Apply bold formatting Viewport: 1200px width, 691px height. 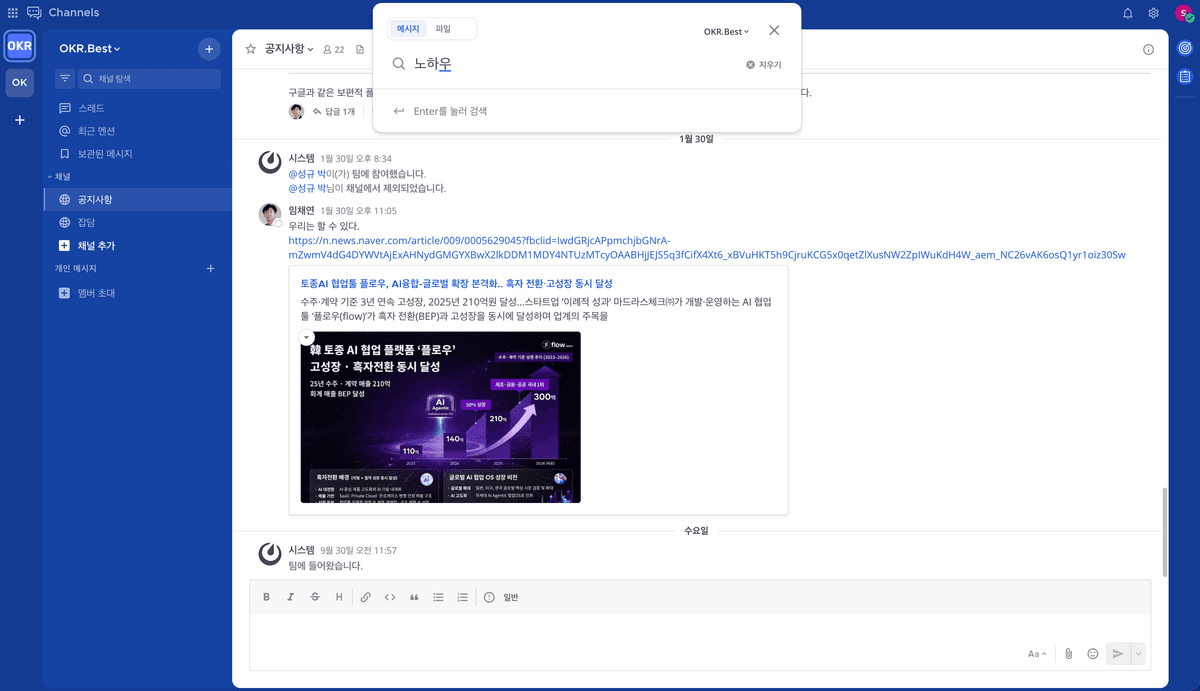pyautogui.click(x=266, y=597)
